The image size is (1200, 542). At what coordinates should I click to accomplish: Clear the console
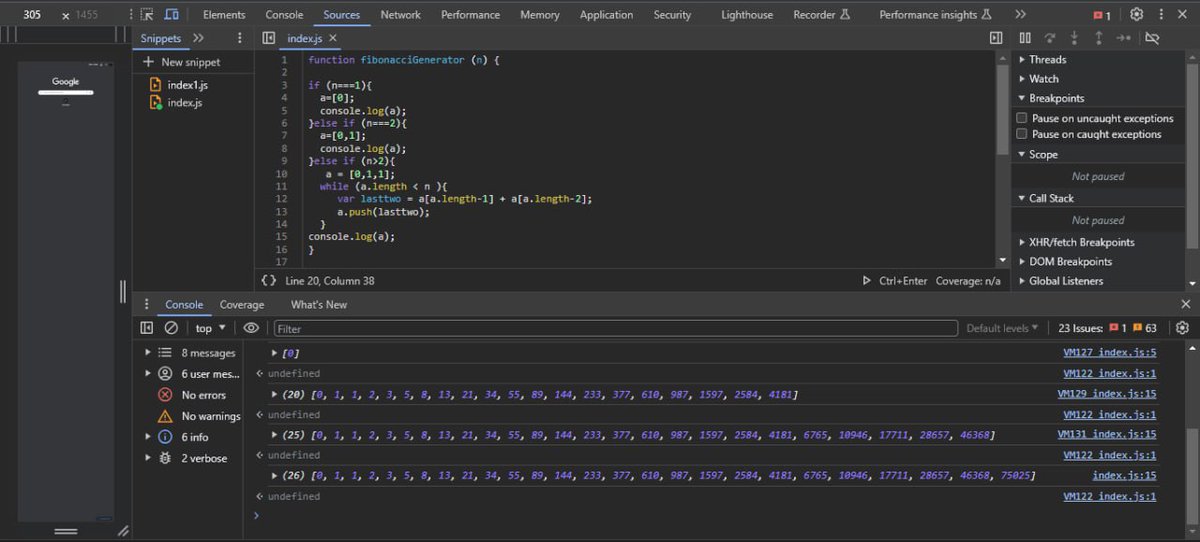point(171,328)
